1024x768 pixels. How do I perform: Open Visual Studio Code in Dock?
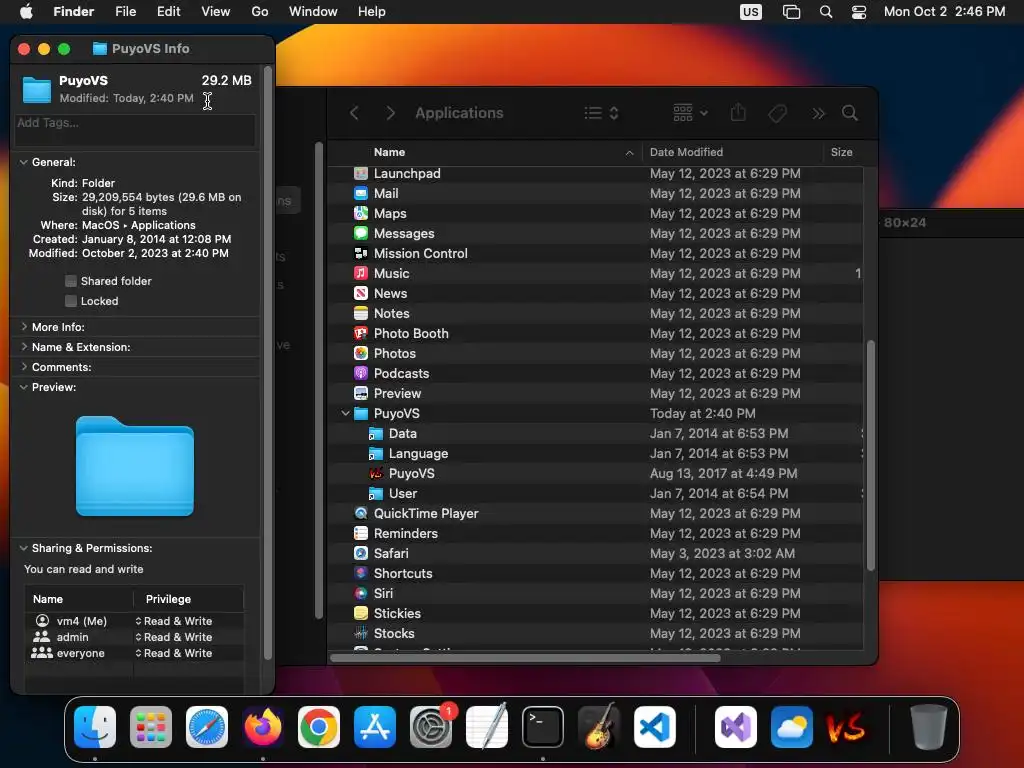click(x=655, y=727)
